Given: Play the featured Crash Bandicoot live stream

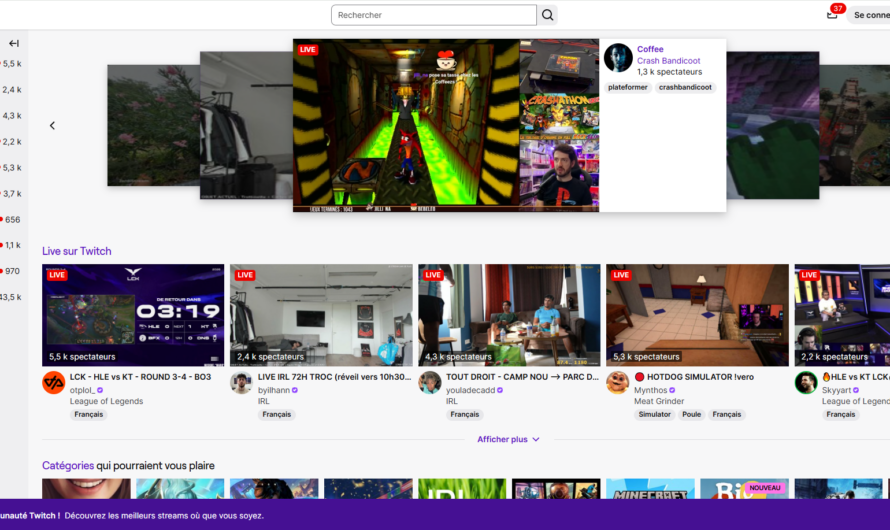Looking at the screenshot, I should point(446,125).
